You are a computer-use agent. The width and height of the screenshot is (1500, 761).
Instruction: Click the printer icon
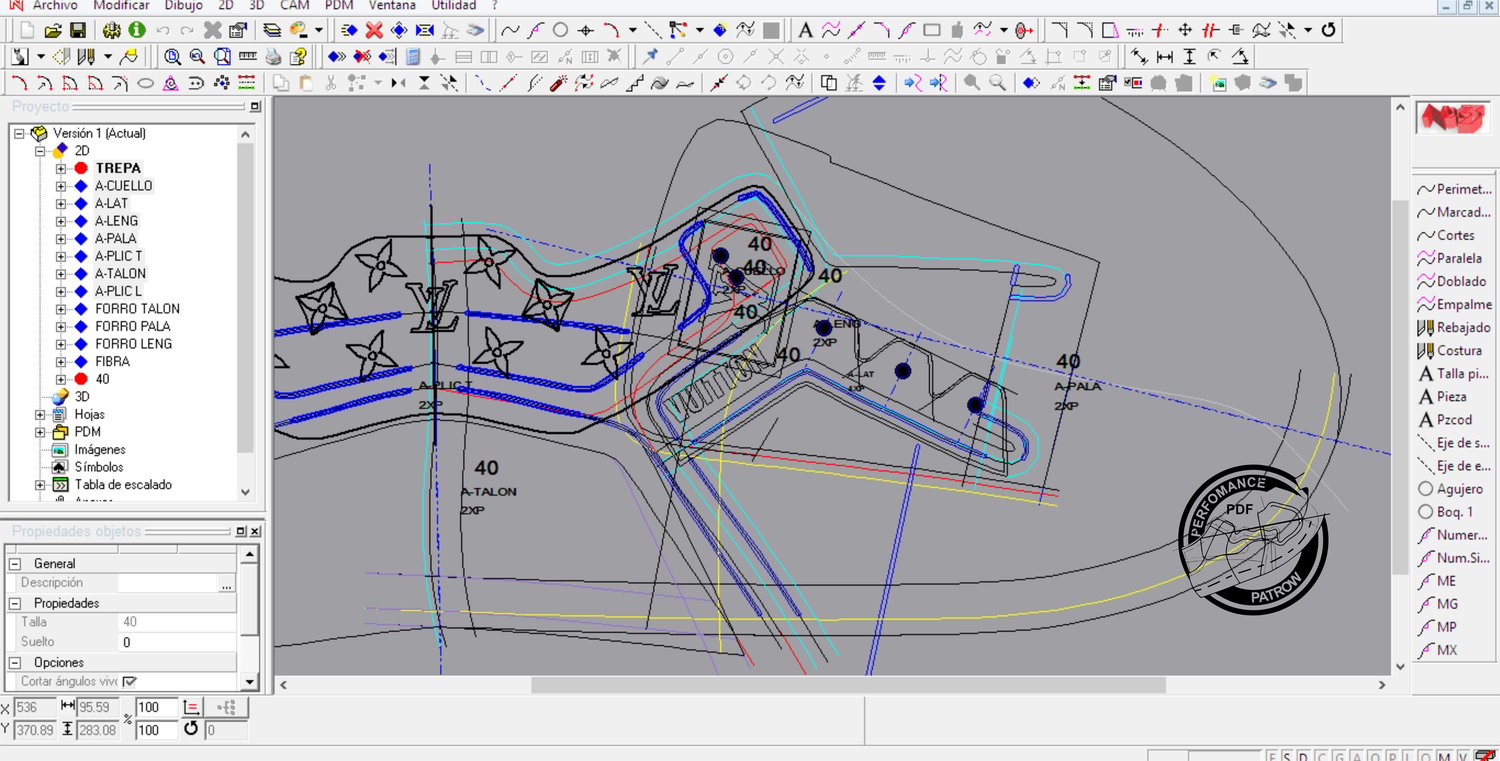point(273,56)
